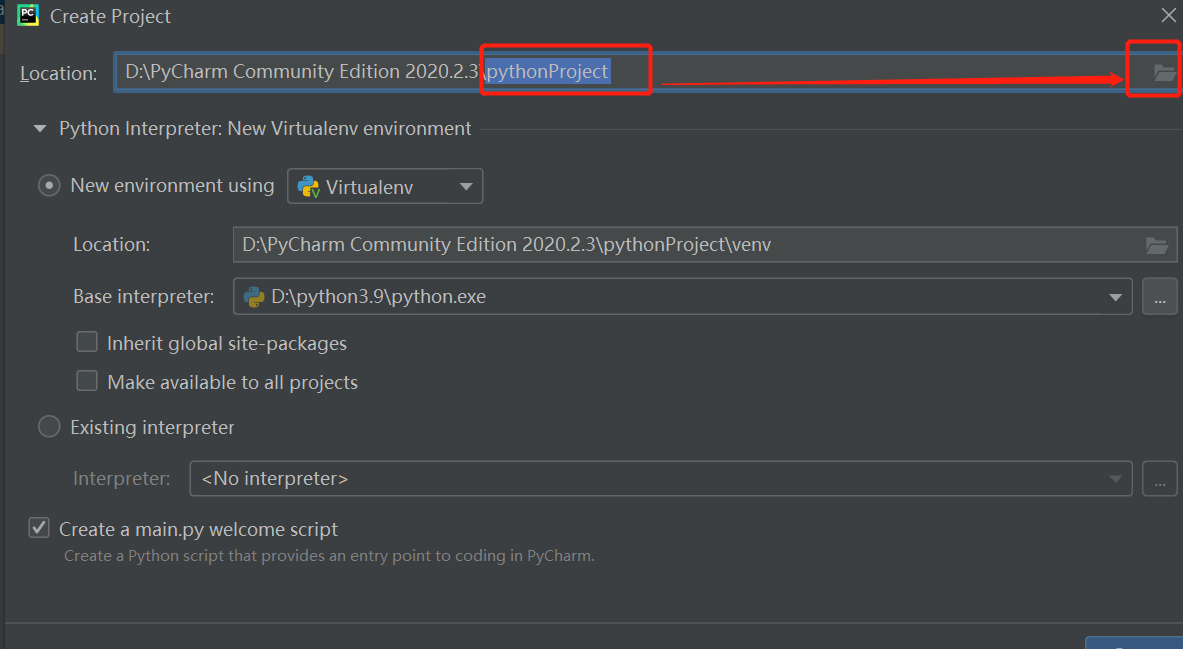This screenshot has height=649, width=1183.
Task: Select Existing interpreter radio button
Action: [49, 427]
